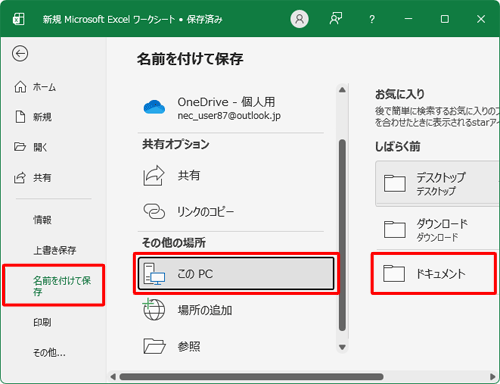Click the link chain icon for リンクのコピー
This screenshot has width=500, height=384.
click(154, 211)
